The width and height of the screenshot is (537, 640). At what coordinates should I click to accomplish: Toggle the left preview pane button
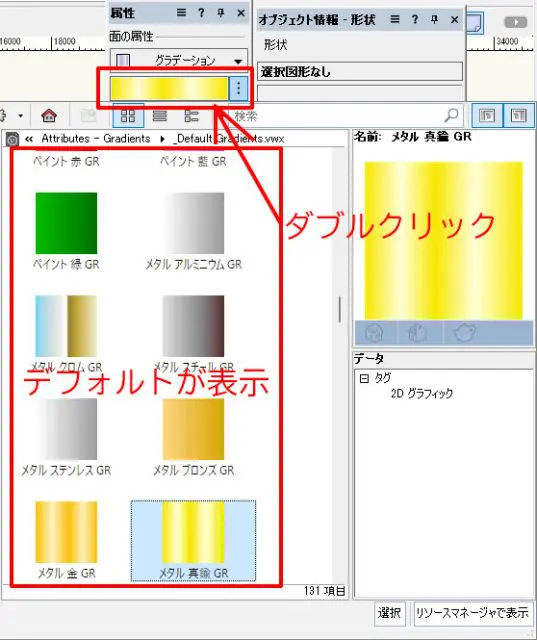487,116
